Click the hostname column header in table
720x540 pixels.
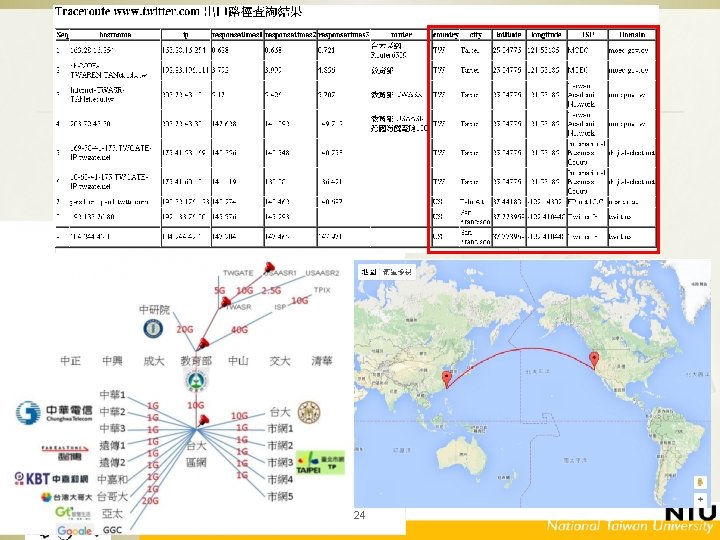tap(115, 35)
